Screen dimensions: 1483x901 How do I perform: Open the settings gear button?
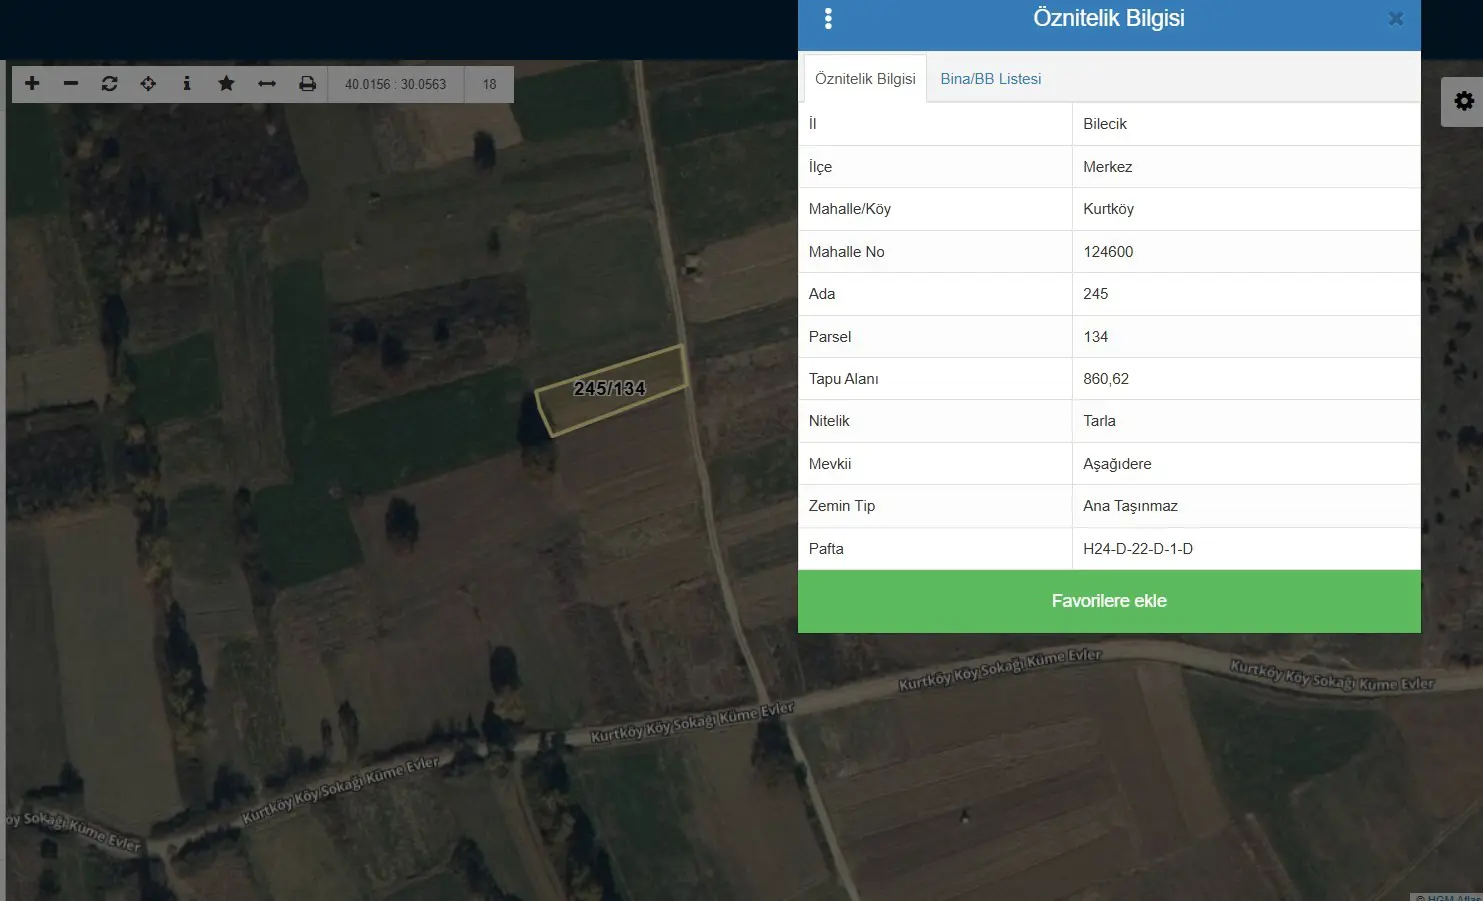(1463, 101)
